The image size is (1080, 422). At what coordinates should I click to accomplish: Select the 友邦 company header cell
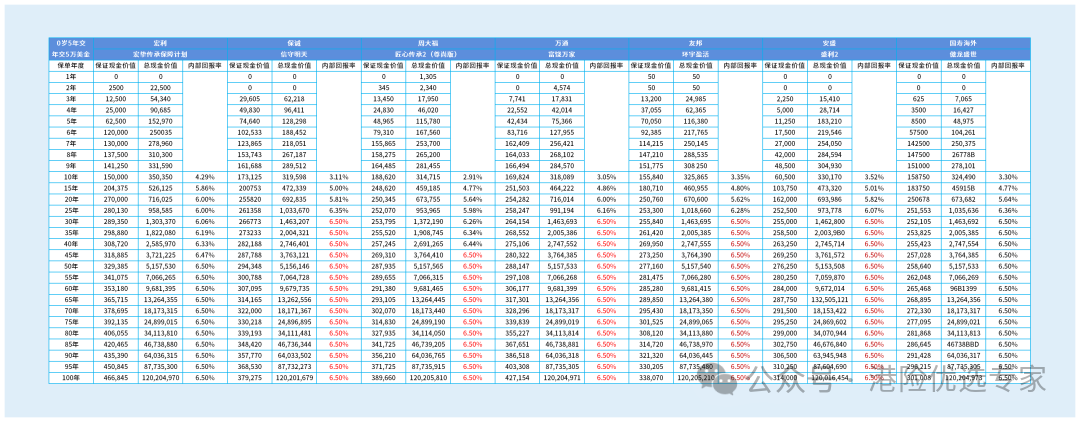tap(695, 43)
